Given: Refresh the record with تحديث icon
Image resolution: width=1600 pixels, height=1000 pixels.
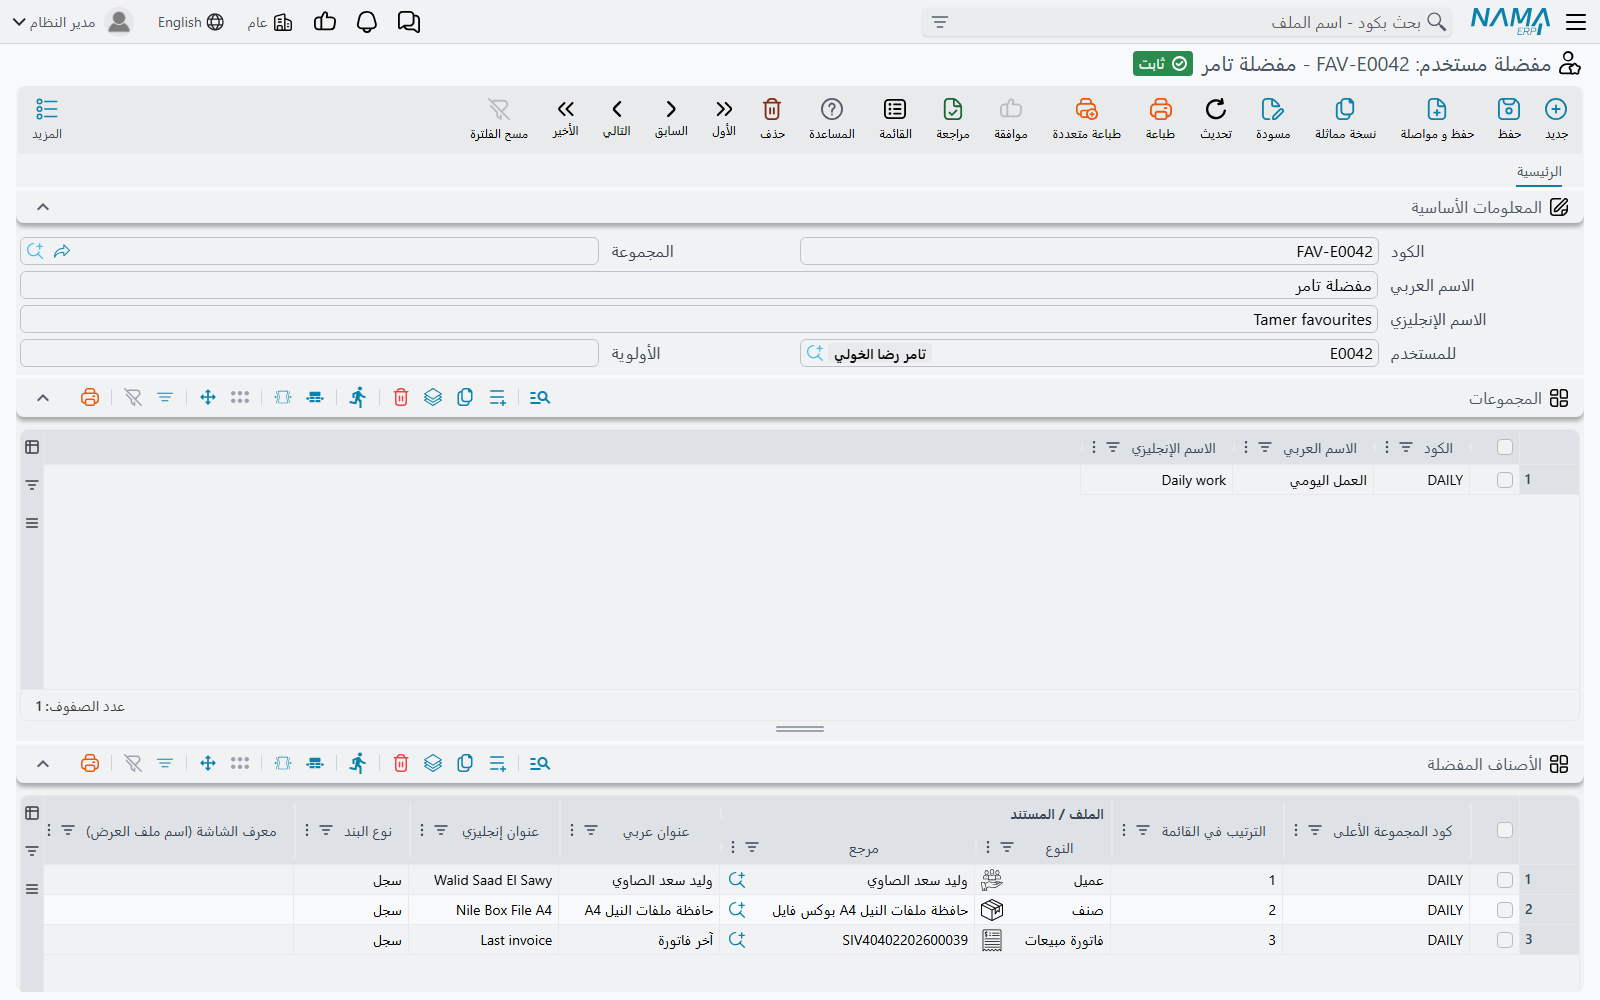Looking at the screenshot, I should click(1216, 109).
